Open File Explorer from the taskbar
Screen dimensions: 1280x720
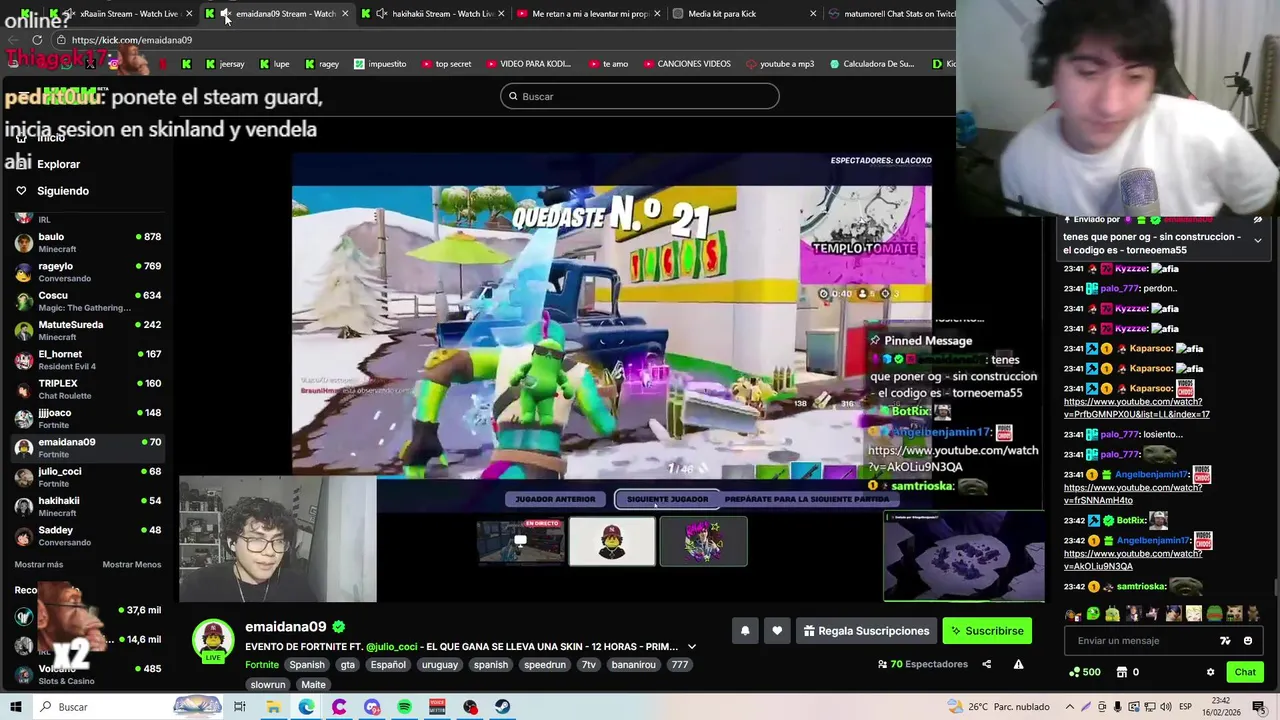273,707
